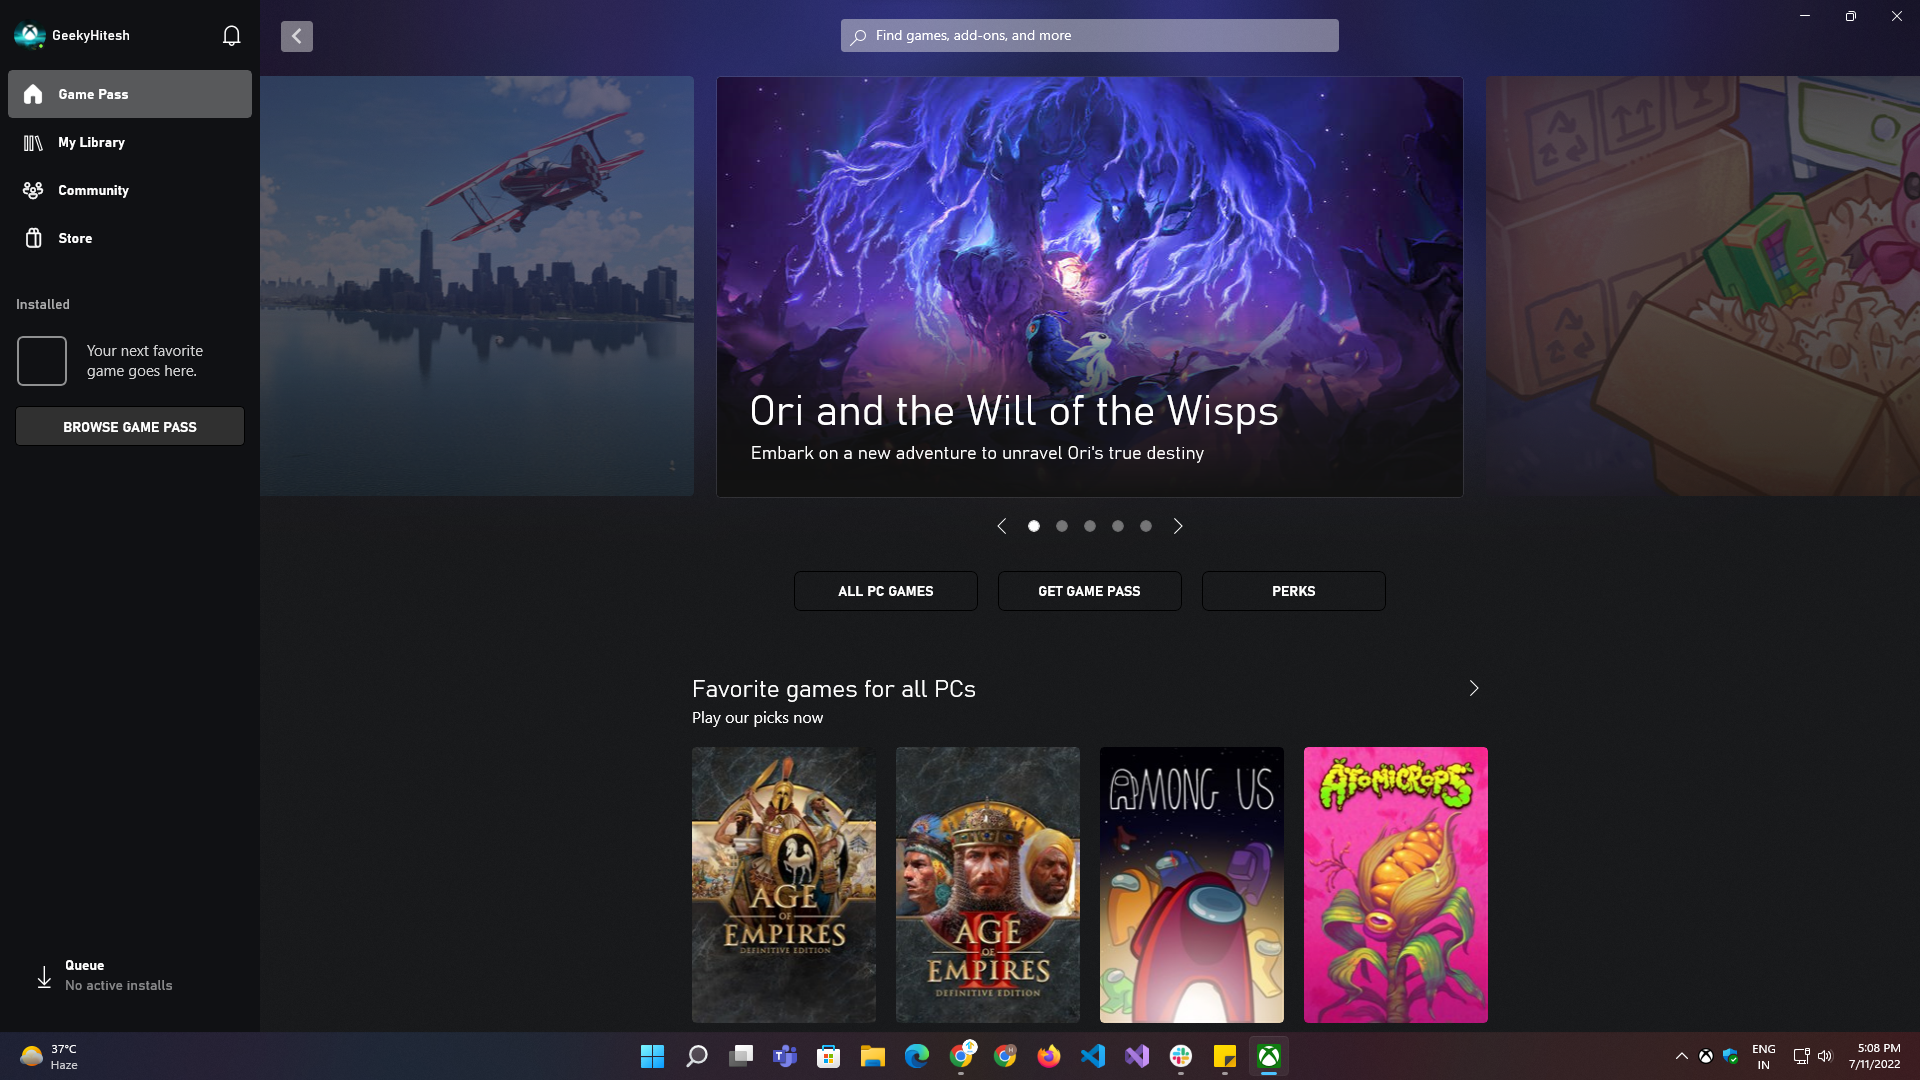Open the Windows Start menu
Screen dimensions: 1920x1080
click(x=653, y=1056)
